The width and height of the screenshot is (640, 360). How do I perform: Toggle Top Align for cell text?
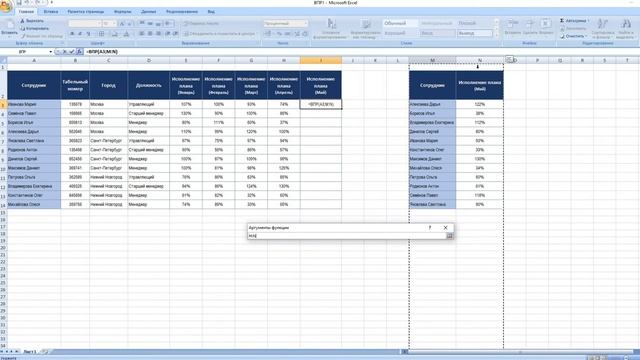(142, 24)
